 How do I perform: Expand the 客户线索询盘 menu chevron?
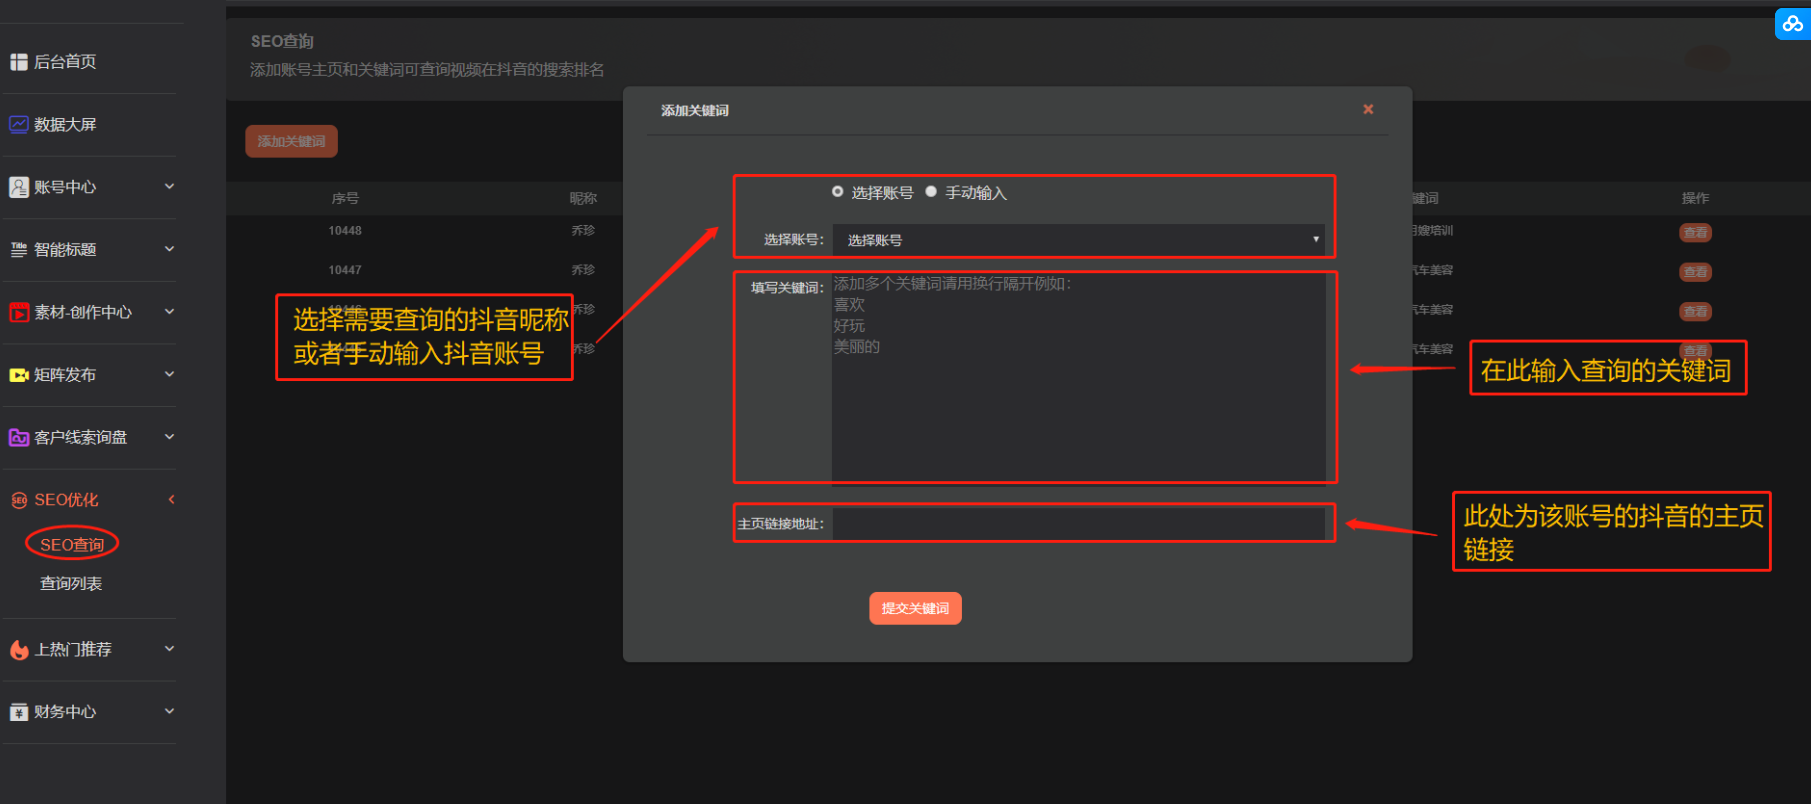tap(169, 436)
